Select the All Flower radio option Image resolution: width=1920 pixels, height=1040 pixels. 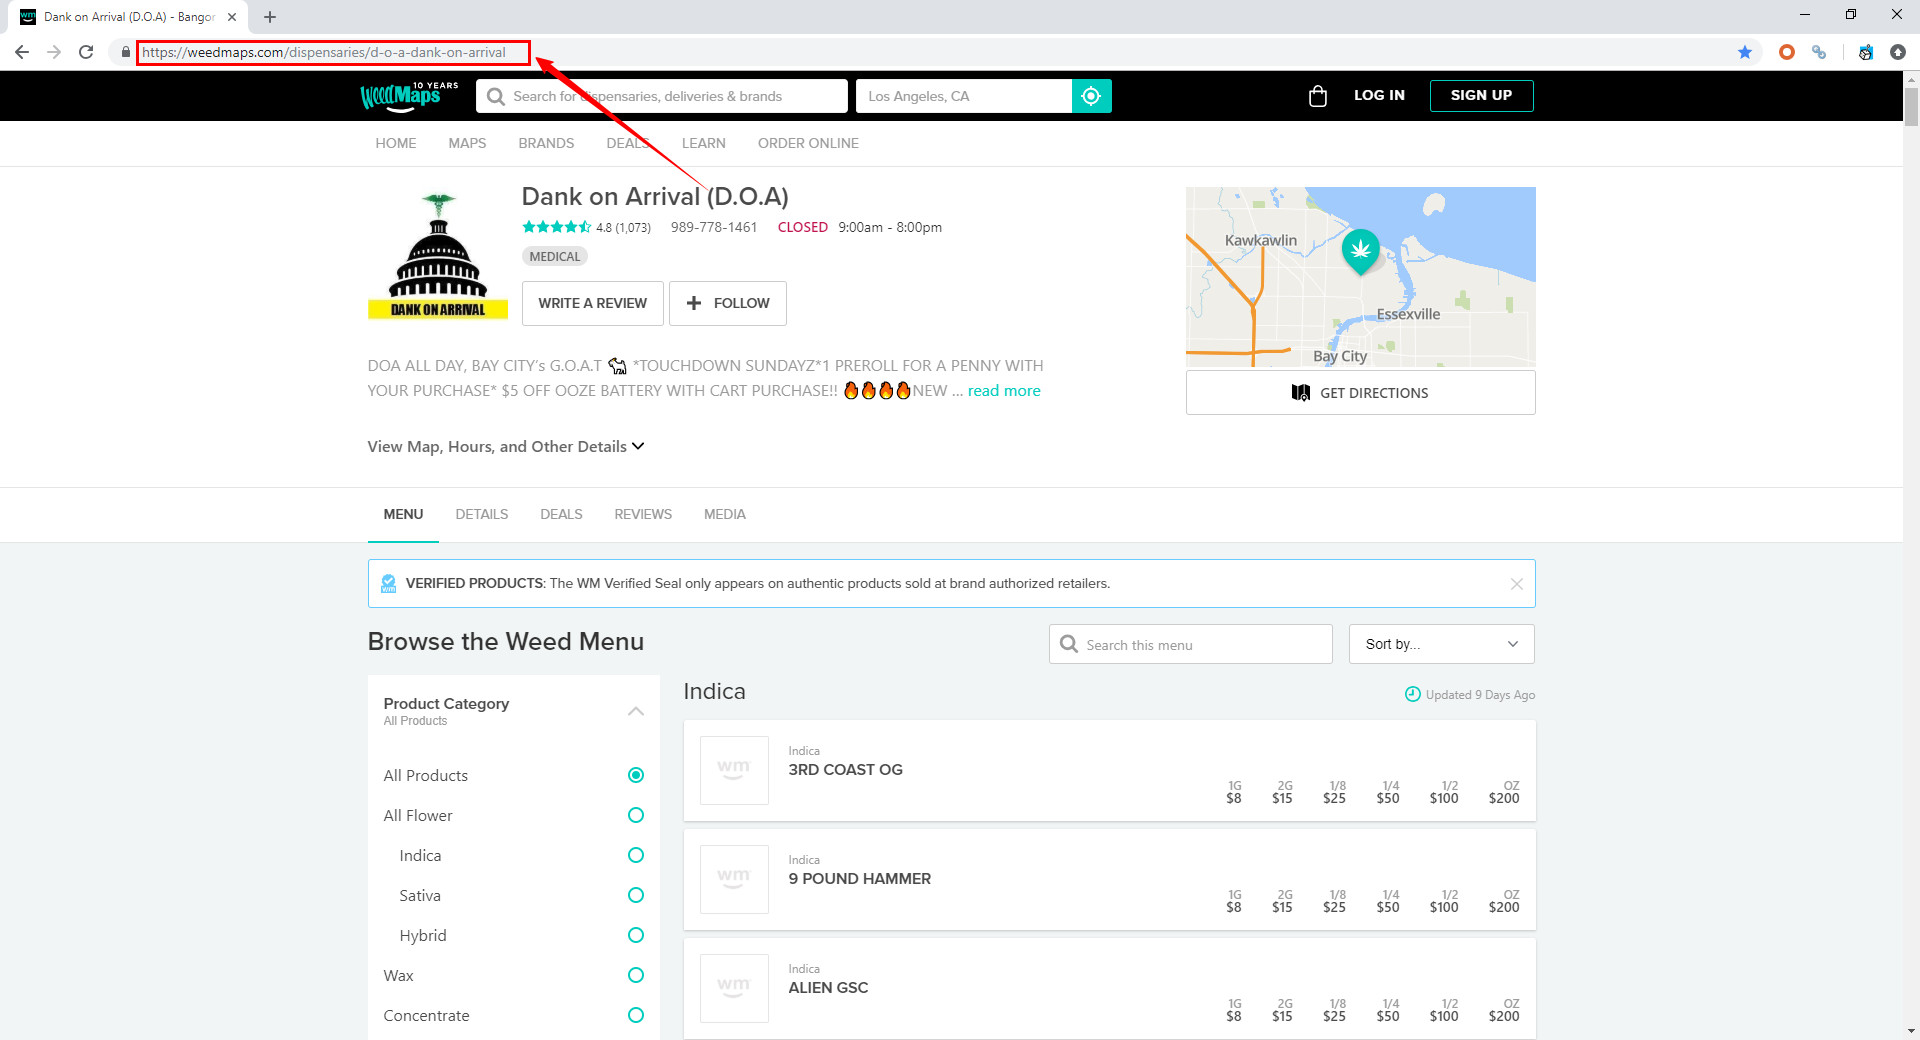[x=636, y=815]
